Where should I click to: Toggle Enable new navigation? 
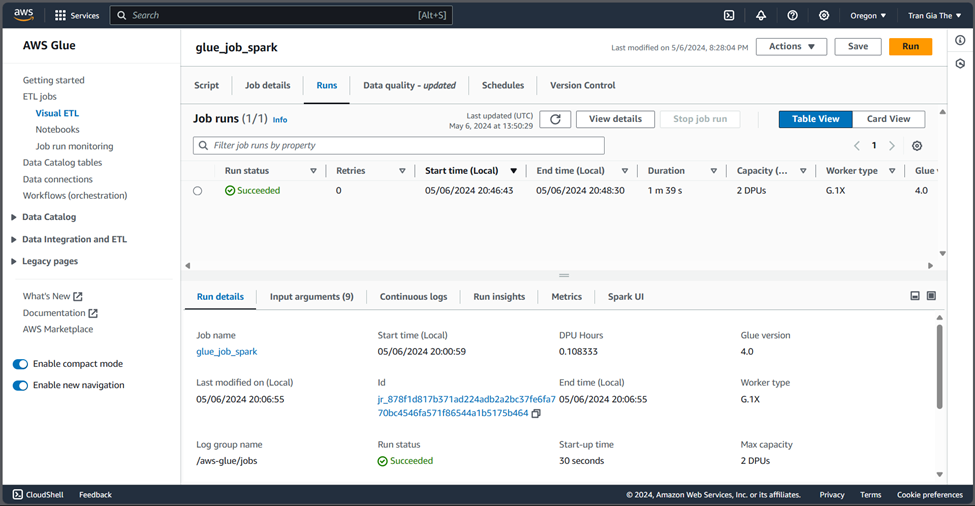tap(21, 385)
